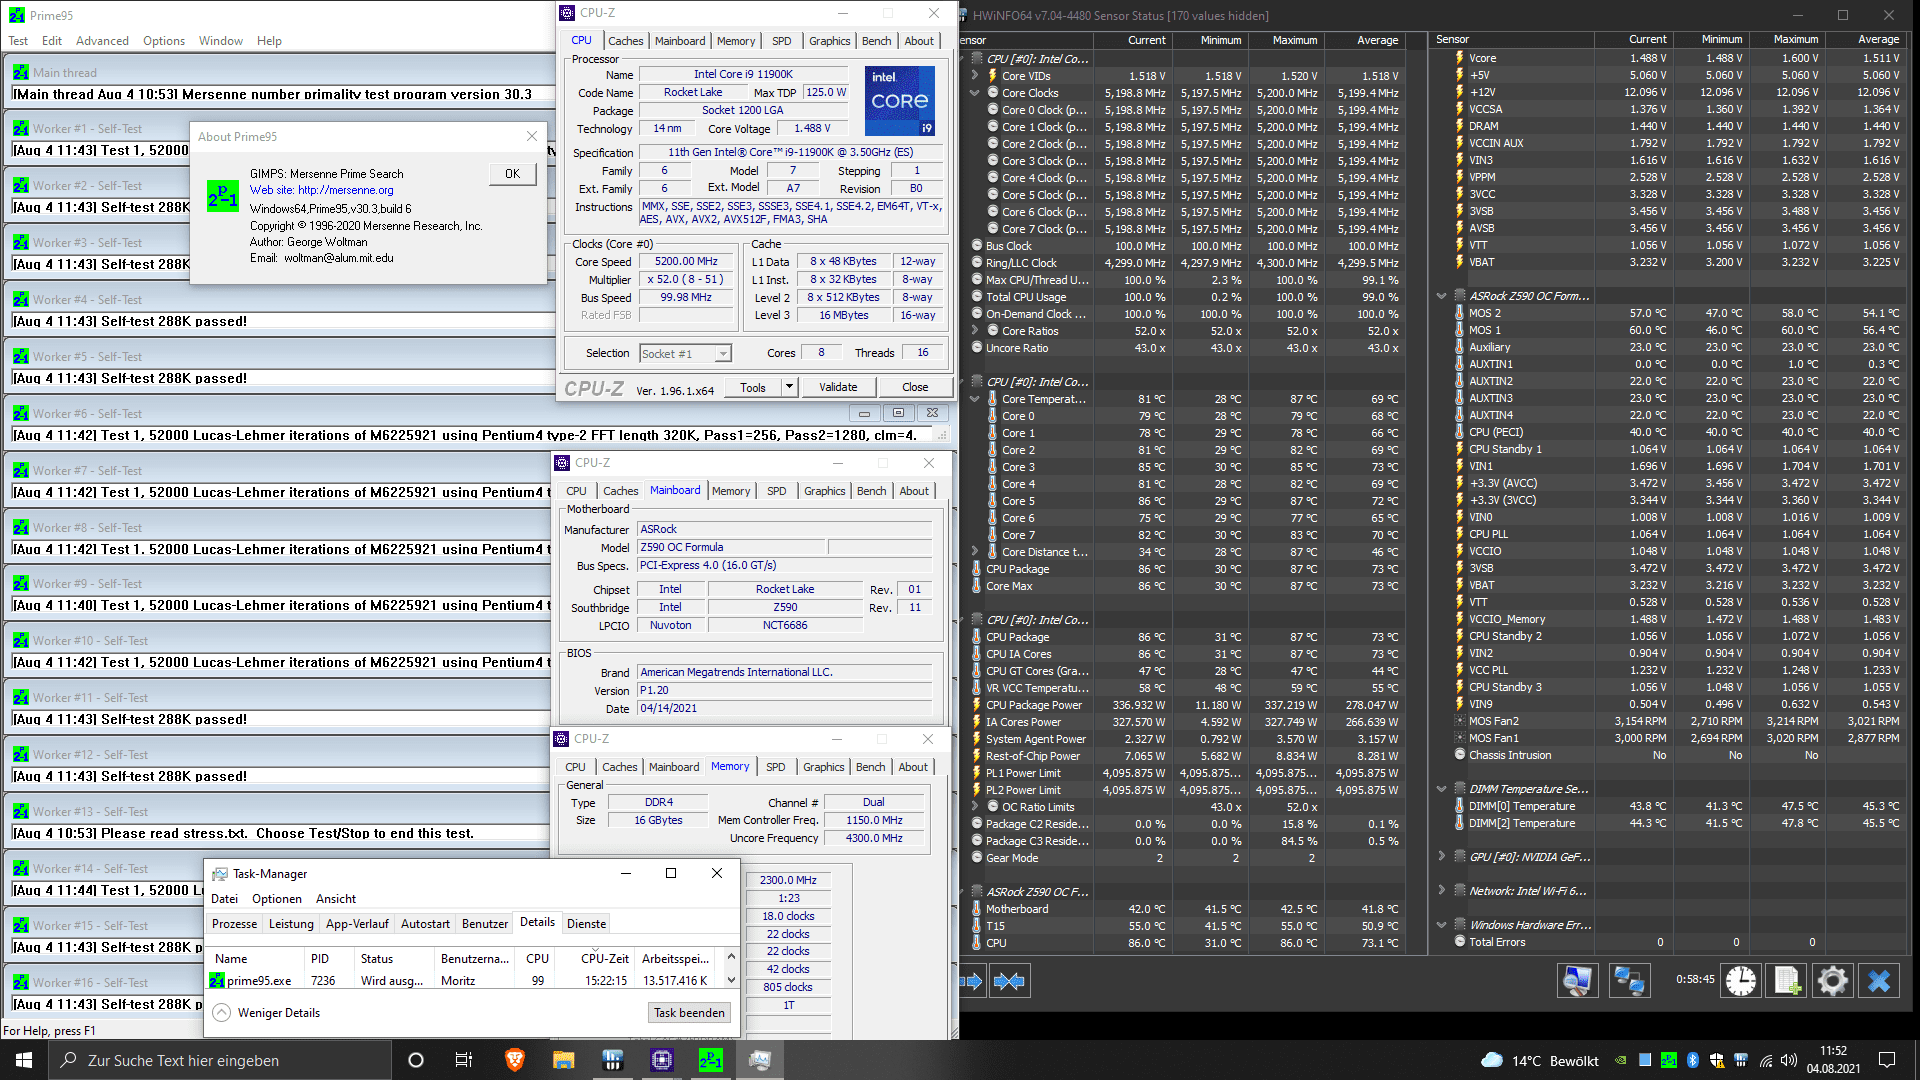Collapse Core Temperatures sensor group
This screenshot has height=1080, width=1920.
(975, 399)
